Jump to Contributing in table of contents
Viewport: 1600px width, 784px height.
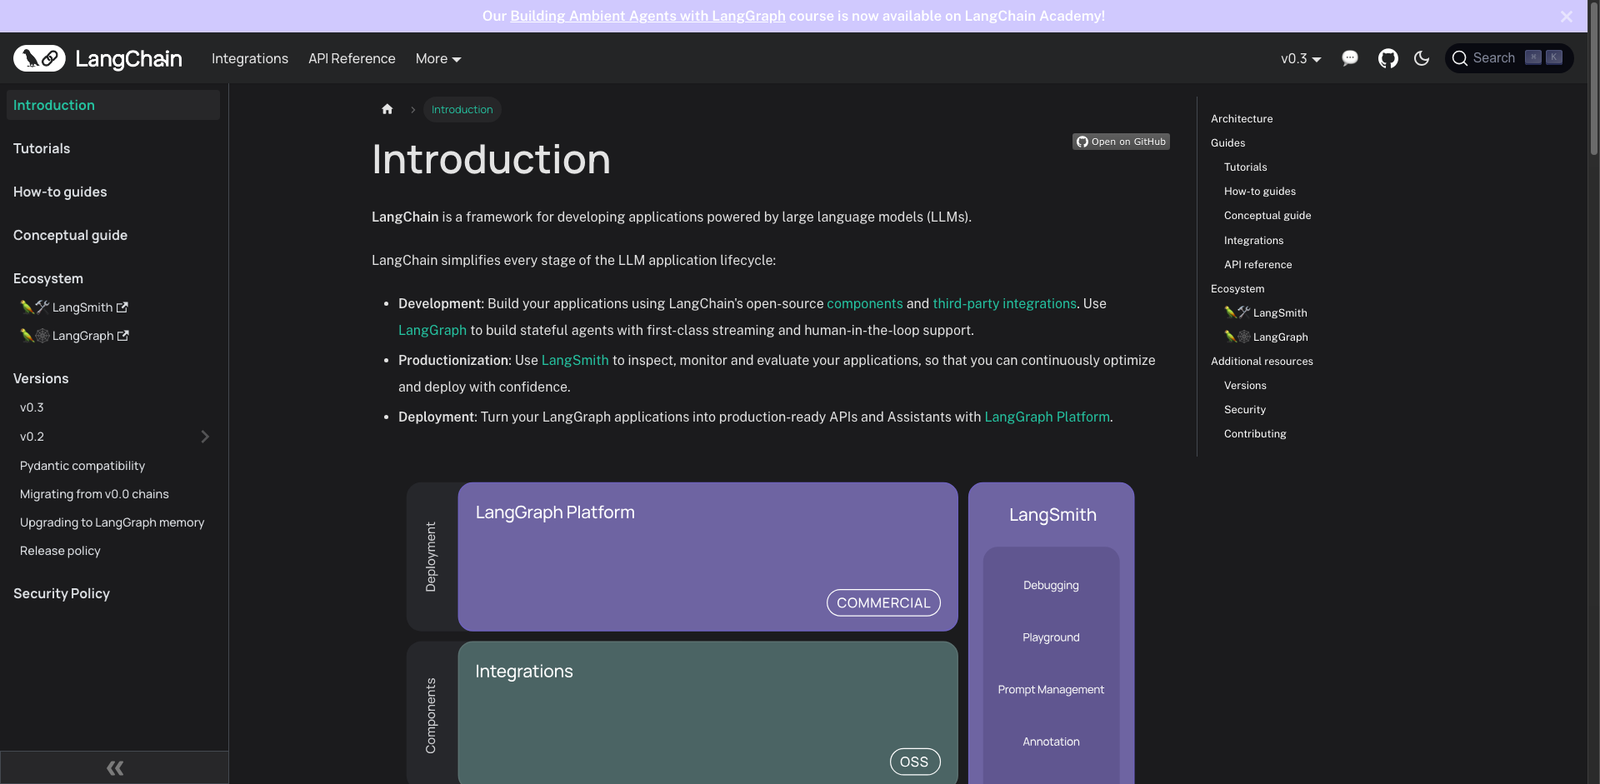(x=1255, y=433)
